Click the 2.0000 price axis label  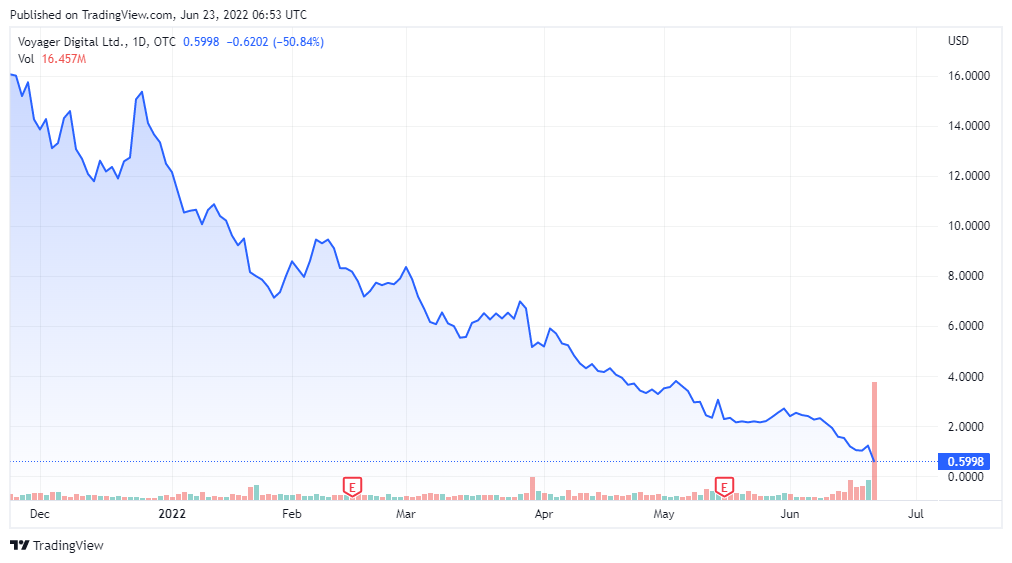tap(968, 426)
